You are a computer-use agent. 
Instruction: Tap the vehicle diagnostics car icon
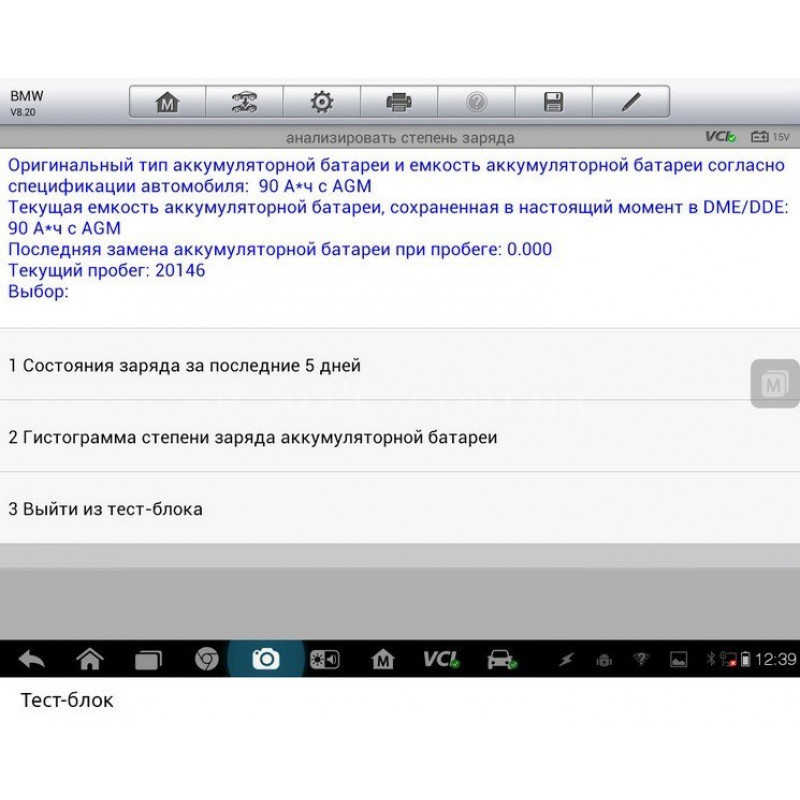500,659
